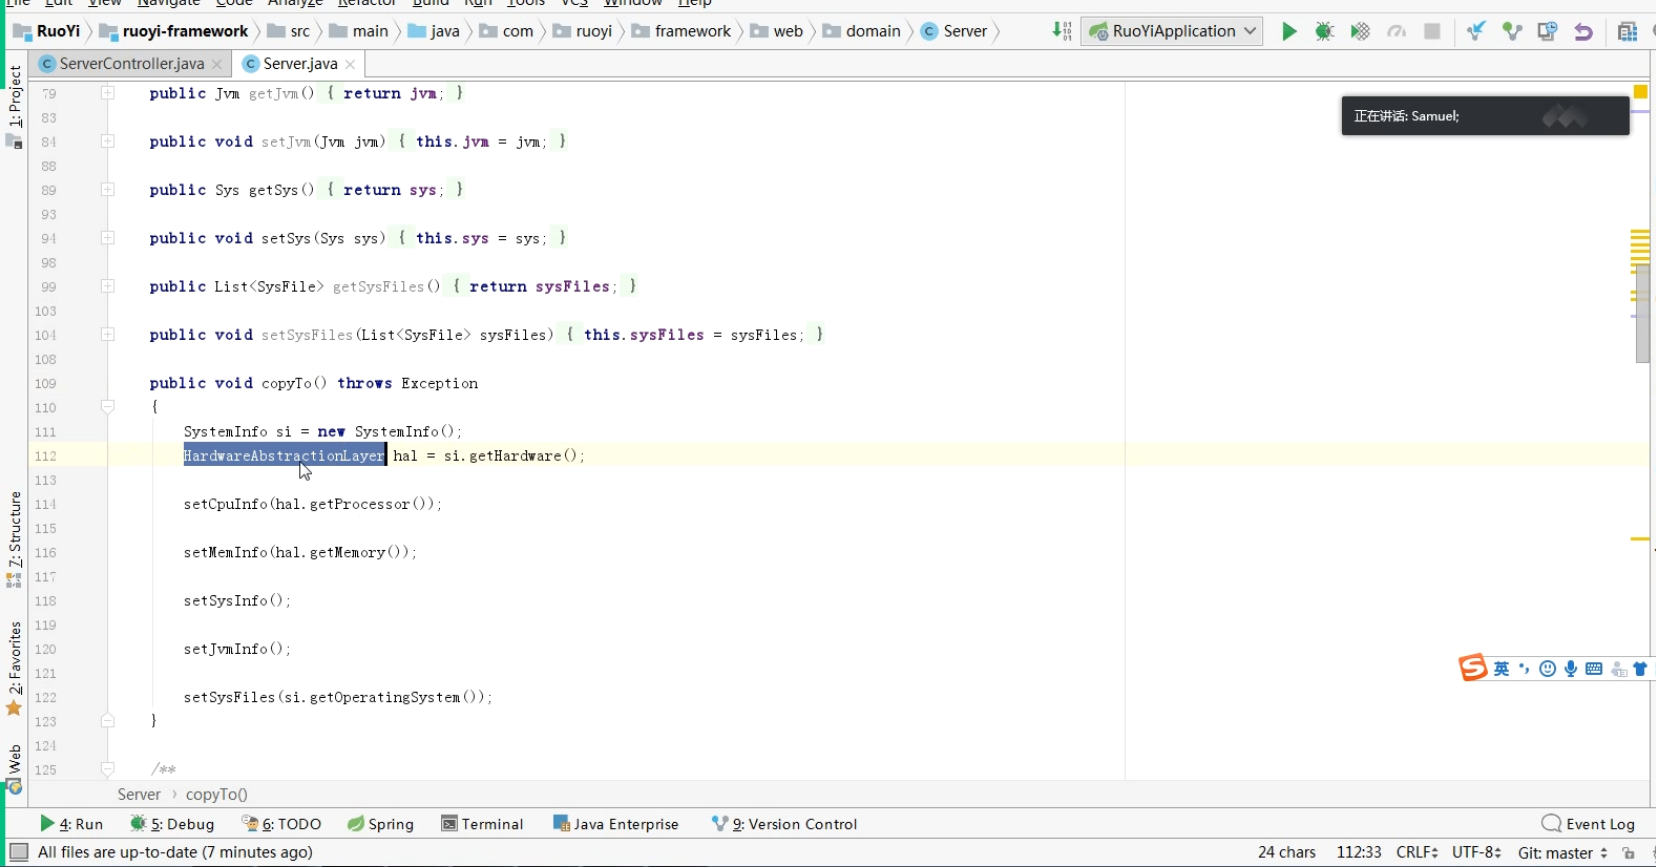Open UTF-8 file encoding selector
Viewport: 1656px width, 867px height.
pyautogui.click(x=1477, y=852)
